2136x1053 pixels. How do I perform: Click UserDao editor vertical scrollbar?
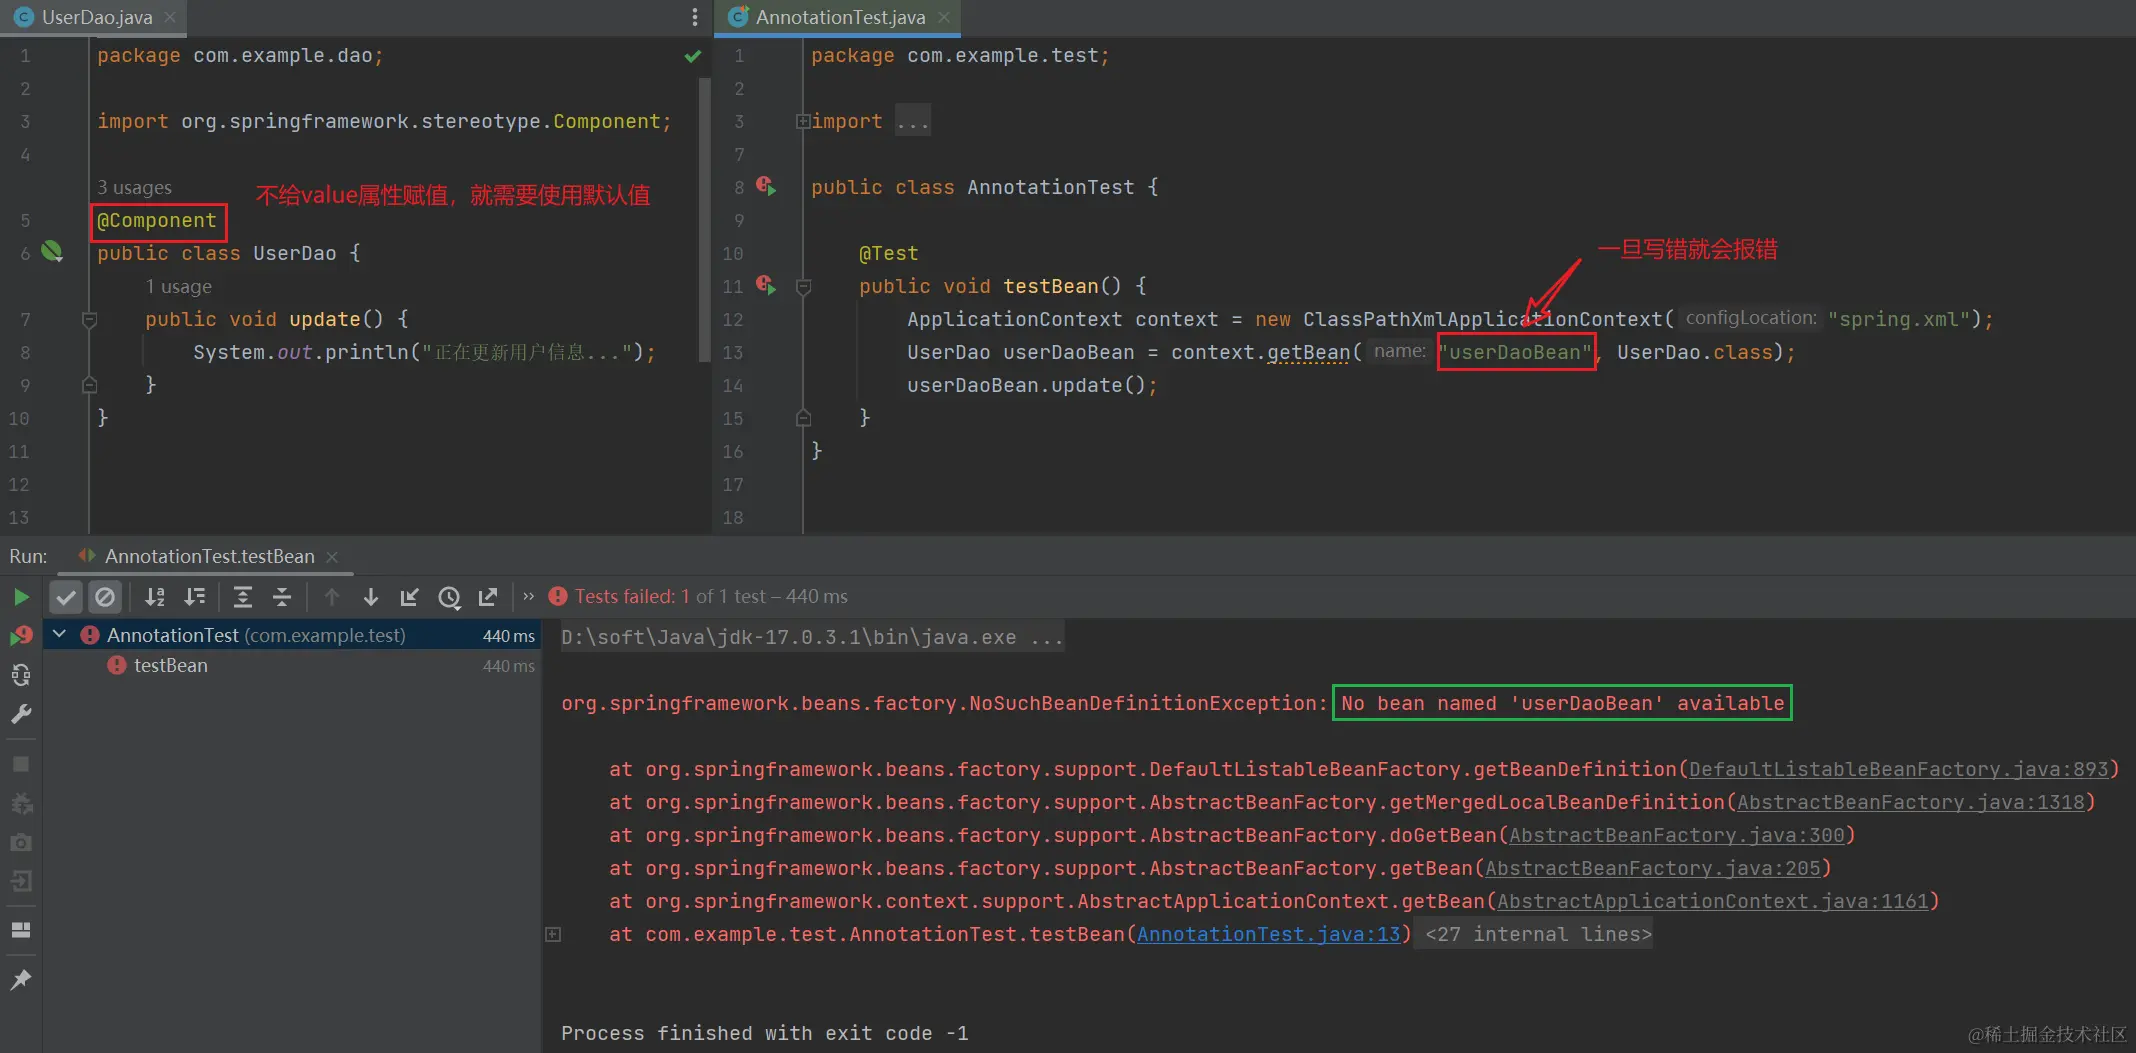[705, 220]
